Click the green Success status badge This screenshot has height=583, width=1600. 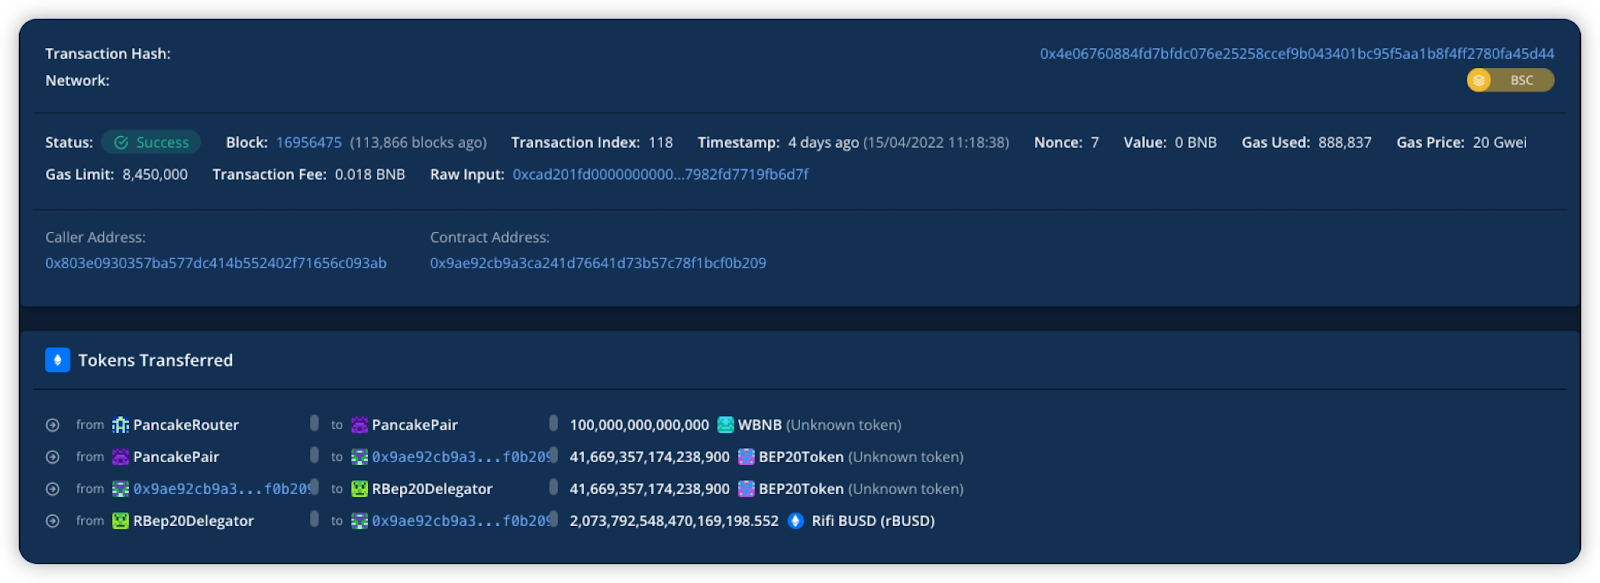tap(151, 142)
